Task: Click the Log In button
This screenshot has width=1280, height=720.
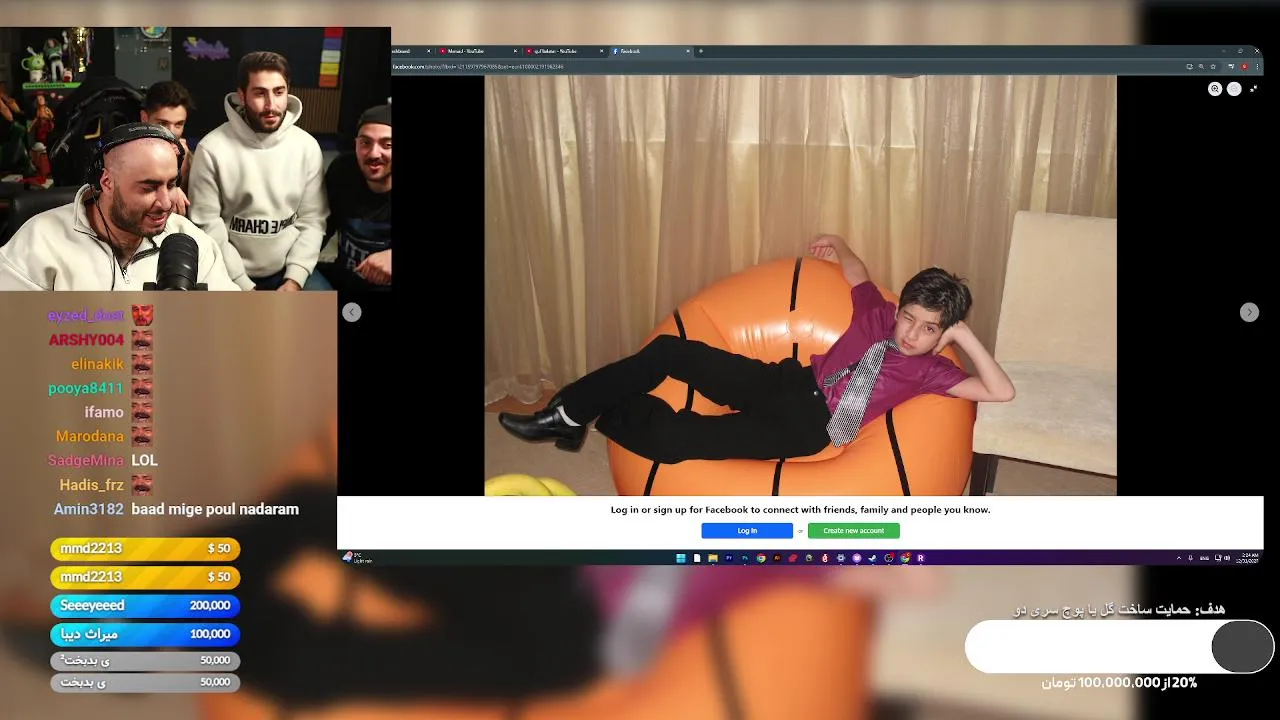Action: tap(747, 531)
